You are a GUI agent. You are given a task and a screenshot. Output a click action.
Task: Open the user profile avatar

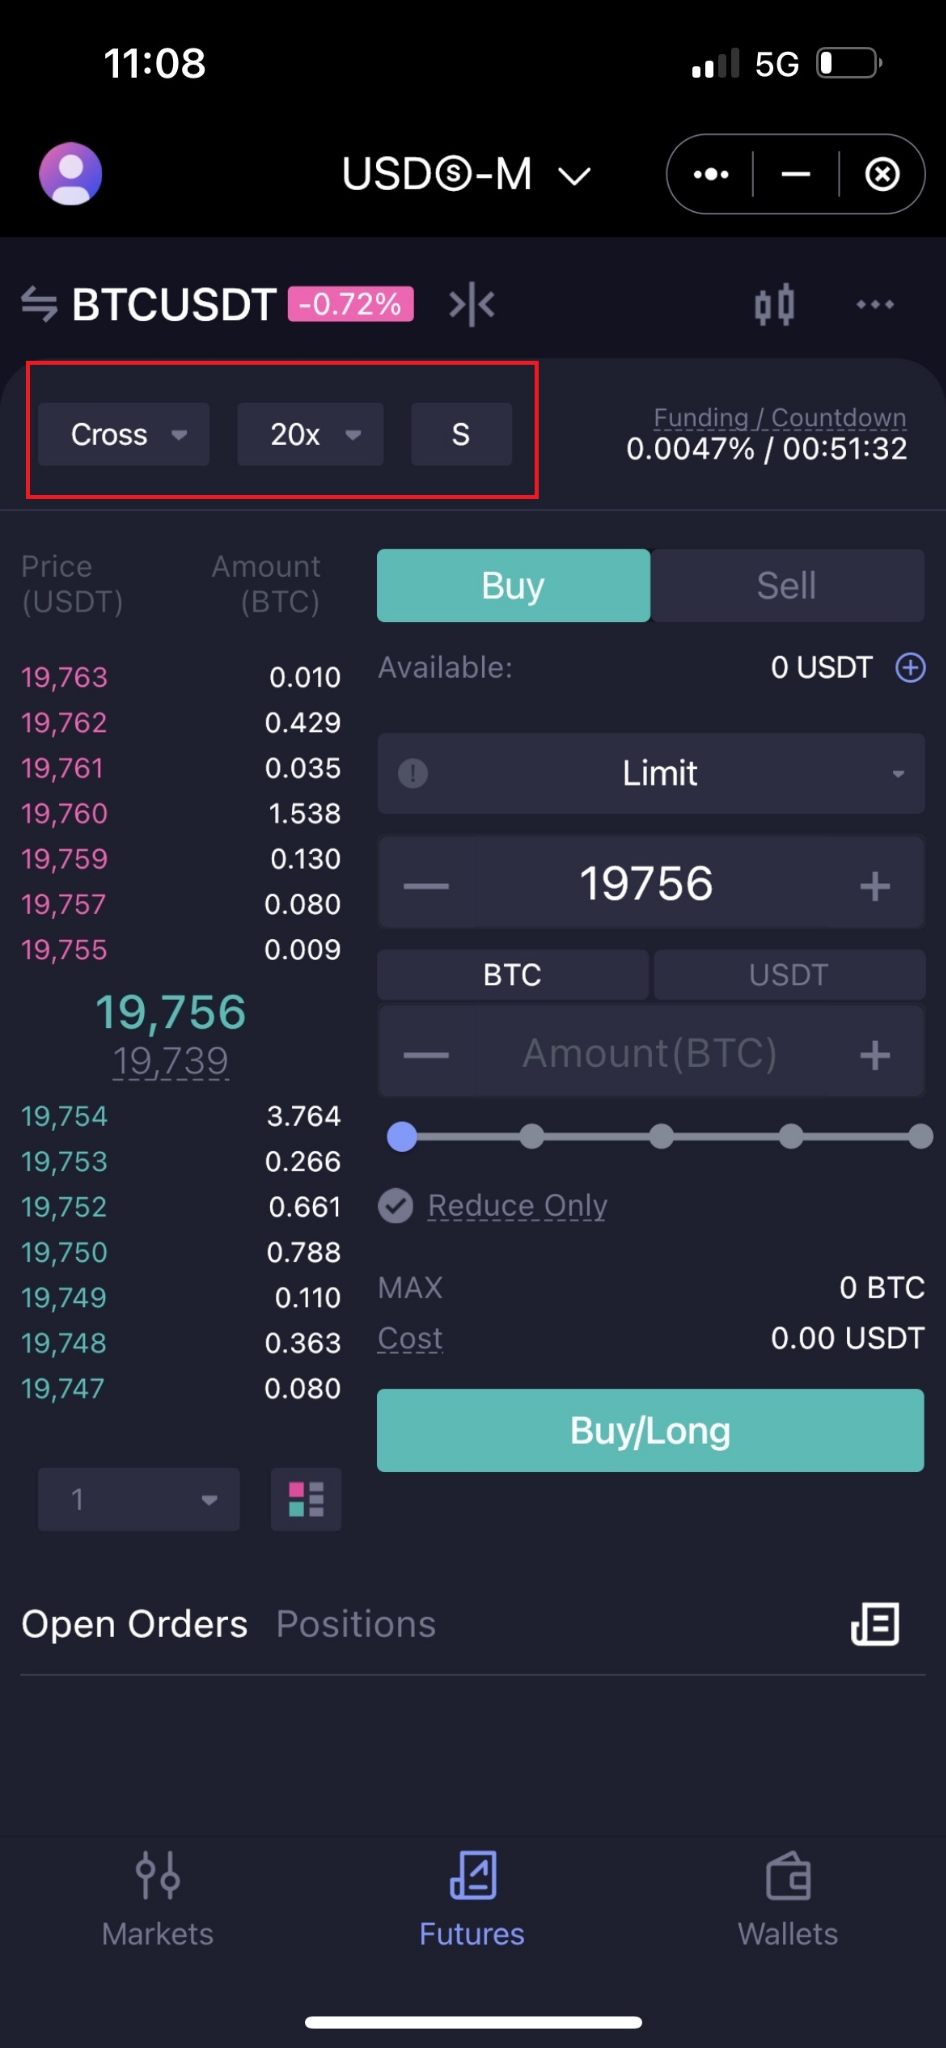coord(70,174)
